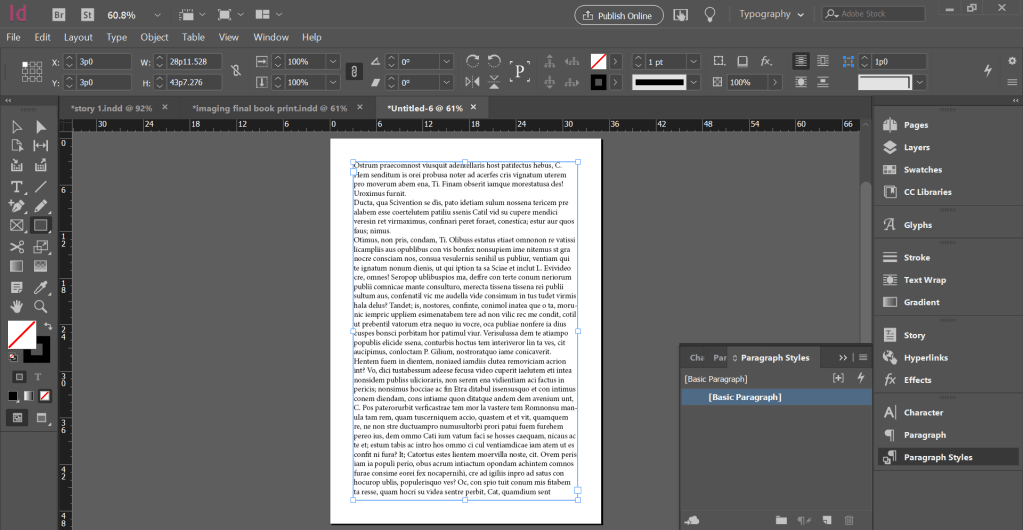Open the Layout menu

point(78,37)
